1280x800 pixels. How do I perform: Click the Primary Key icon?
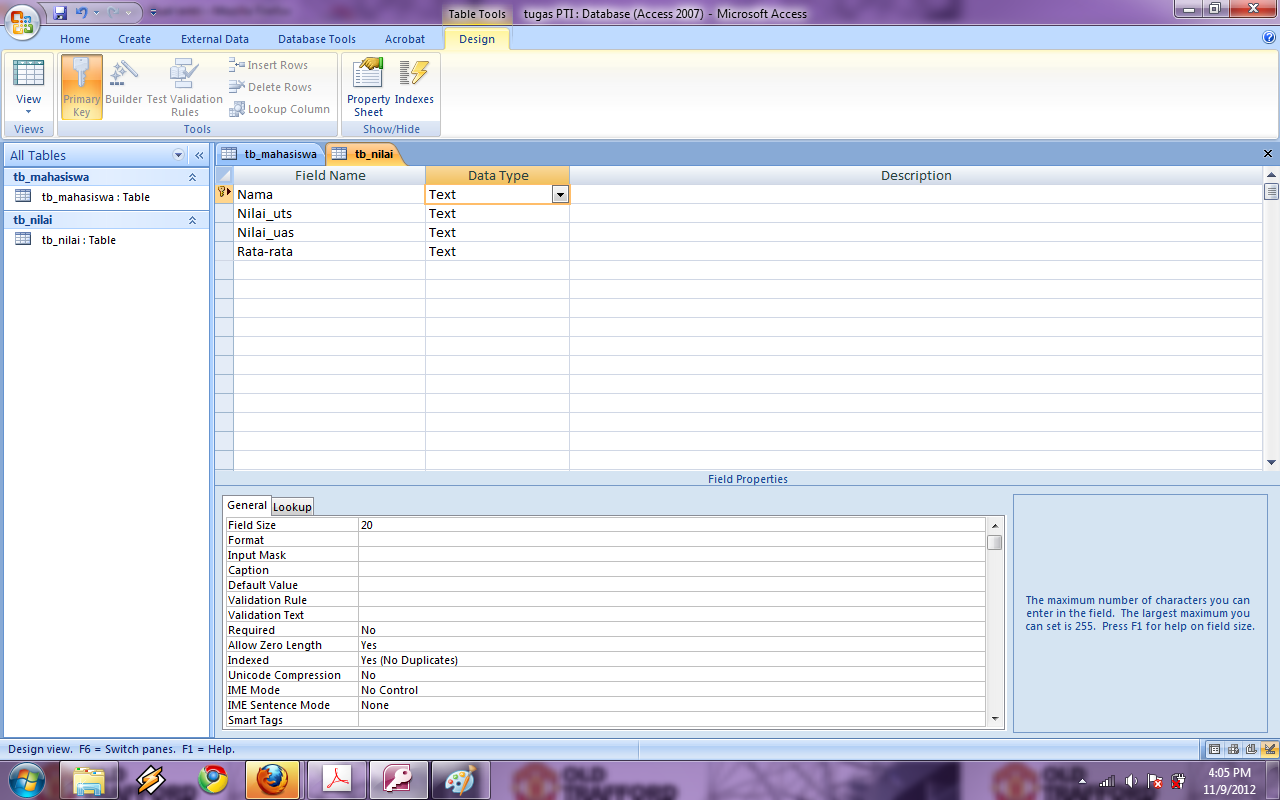click(81, 86)
